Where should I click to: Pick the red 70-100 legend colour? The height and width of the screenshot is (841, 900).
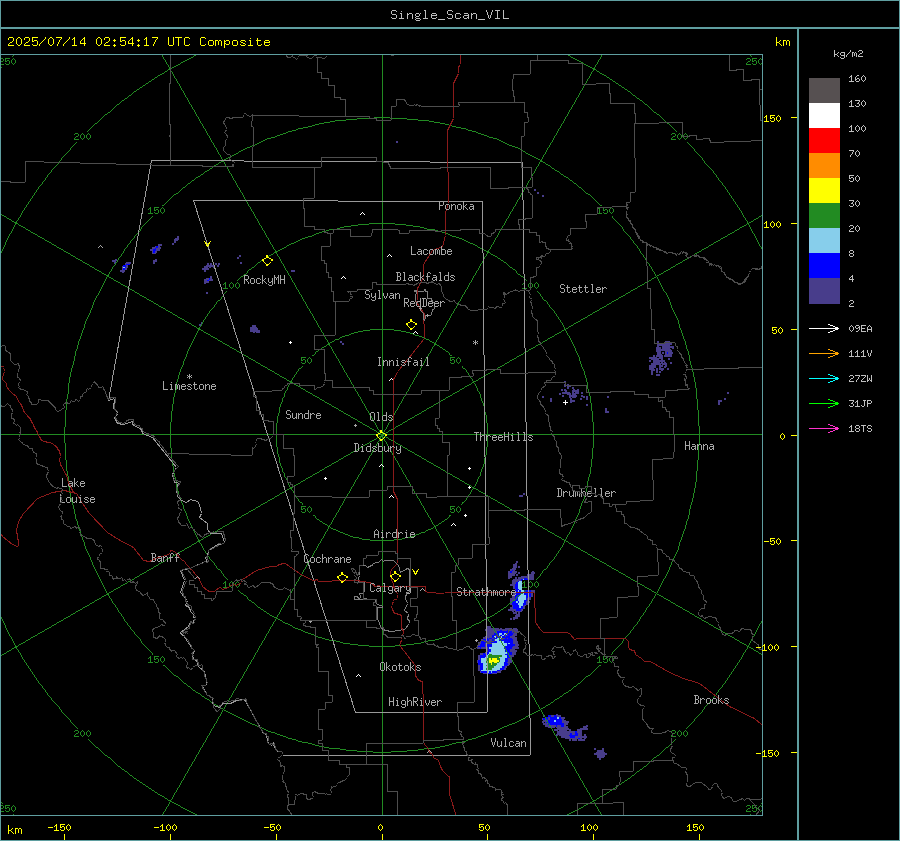point(824,141)
